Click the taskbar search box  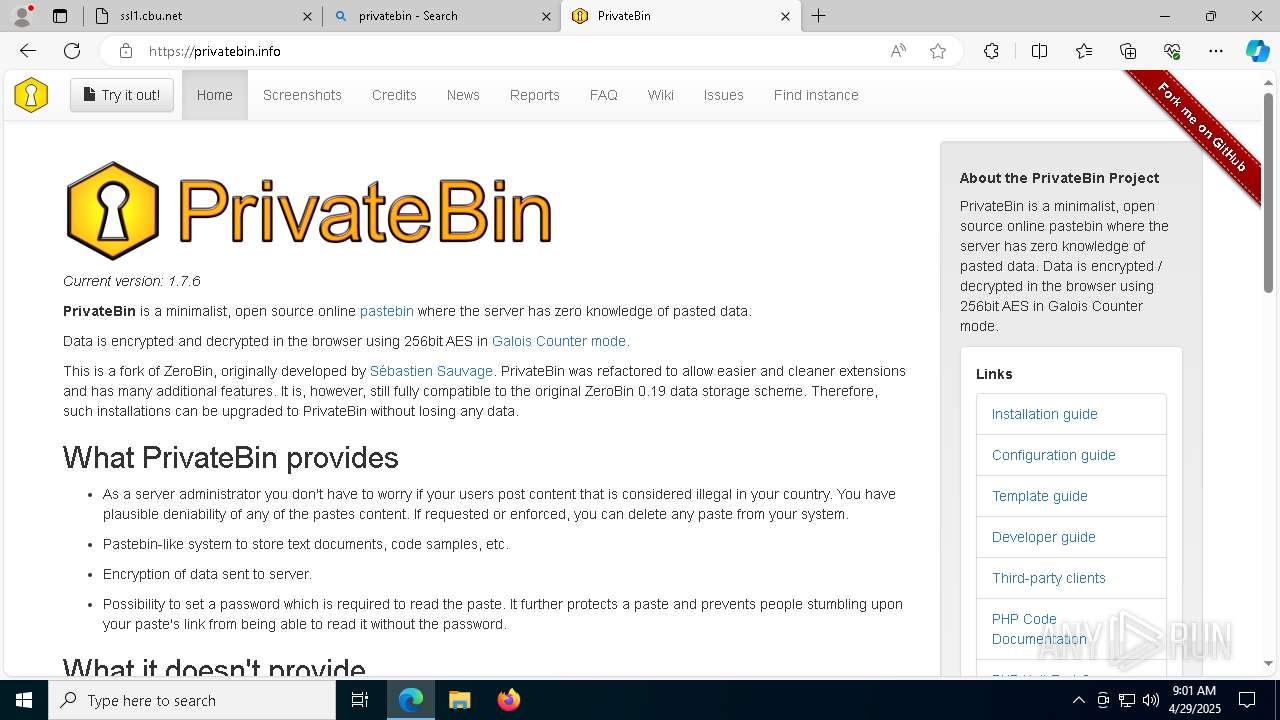point(192,700)
